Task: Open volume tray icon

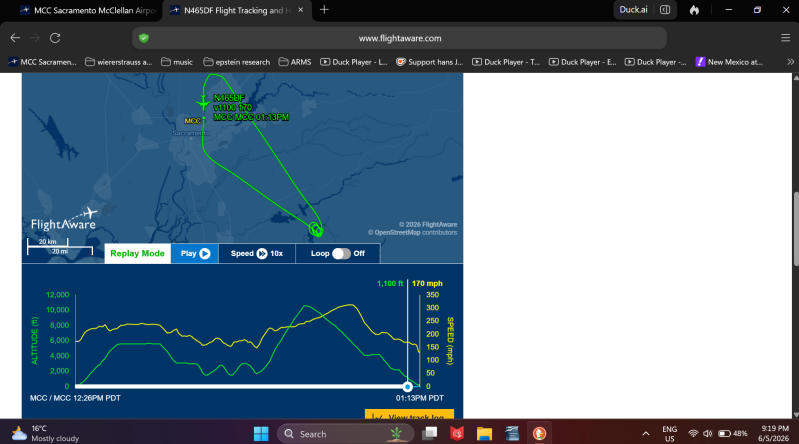Action: (x=708, y=434)
